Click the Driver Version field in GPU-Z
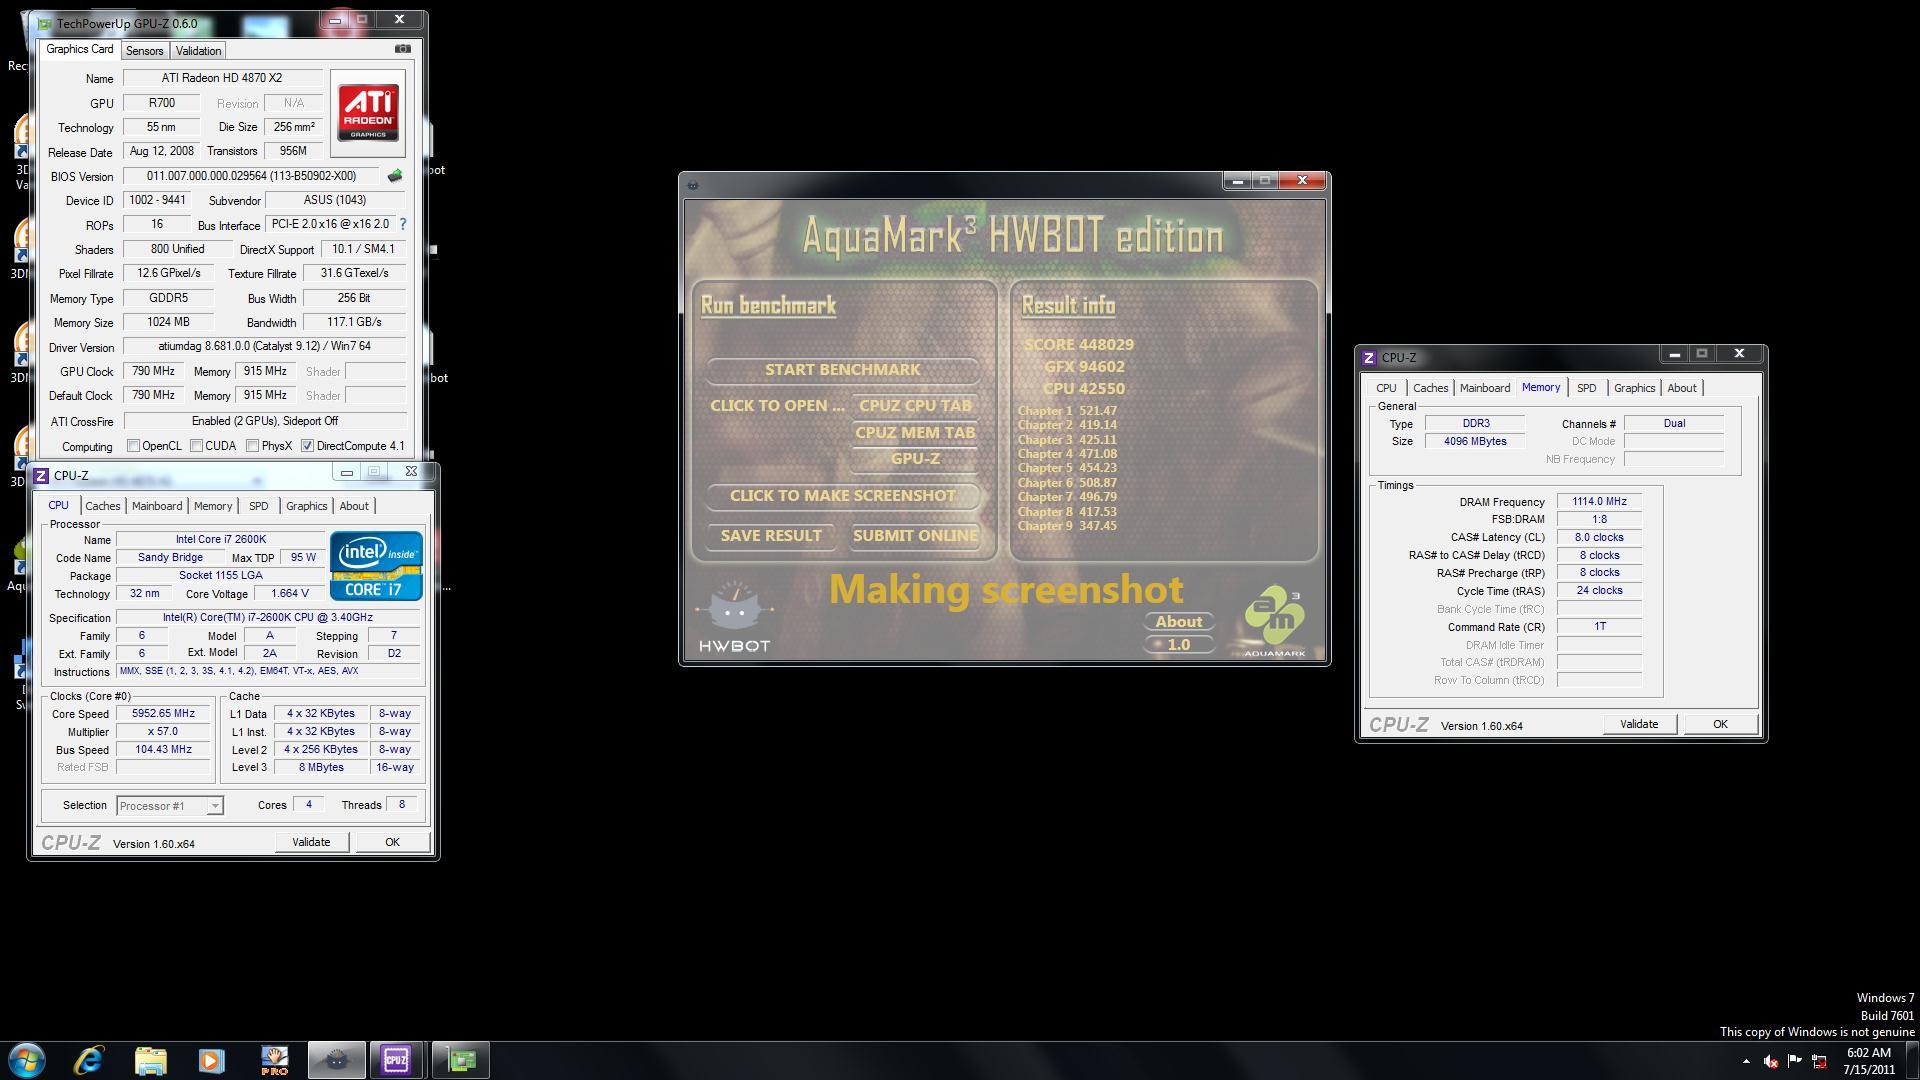 (x=265, y=347)
